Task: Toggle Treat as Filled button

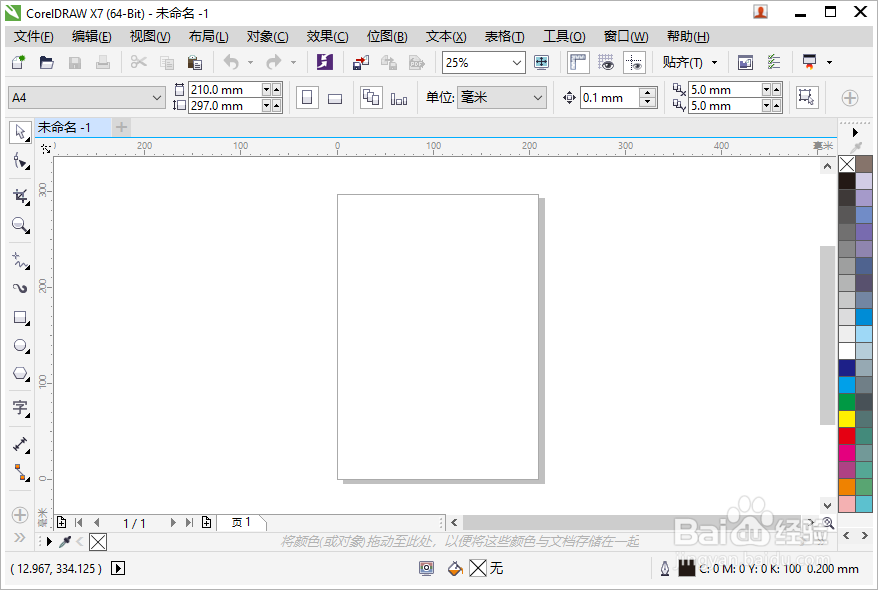Action: [x=807, y=97]
